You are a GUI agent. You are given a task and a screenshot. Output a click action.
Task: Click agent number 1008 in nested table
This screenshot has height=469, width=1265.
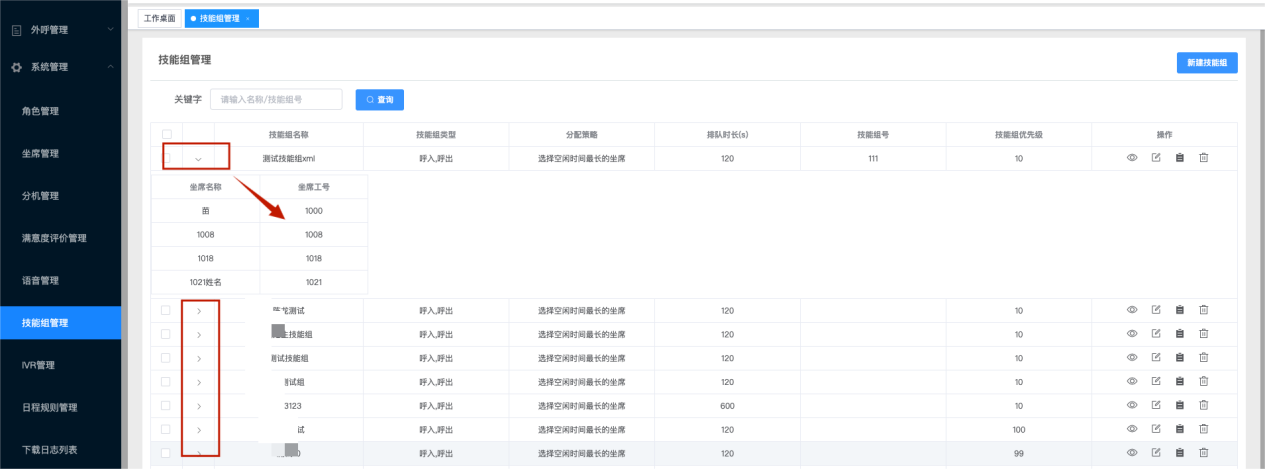pos(314,234)
